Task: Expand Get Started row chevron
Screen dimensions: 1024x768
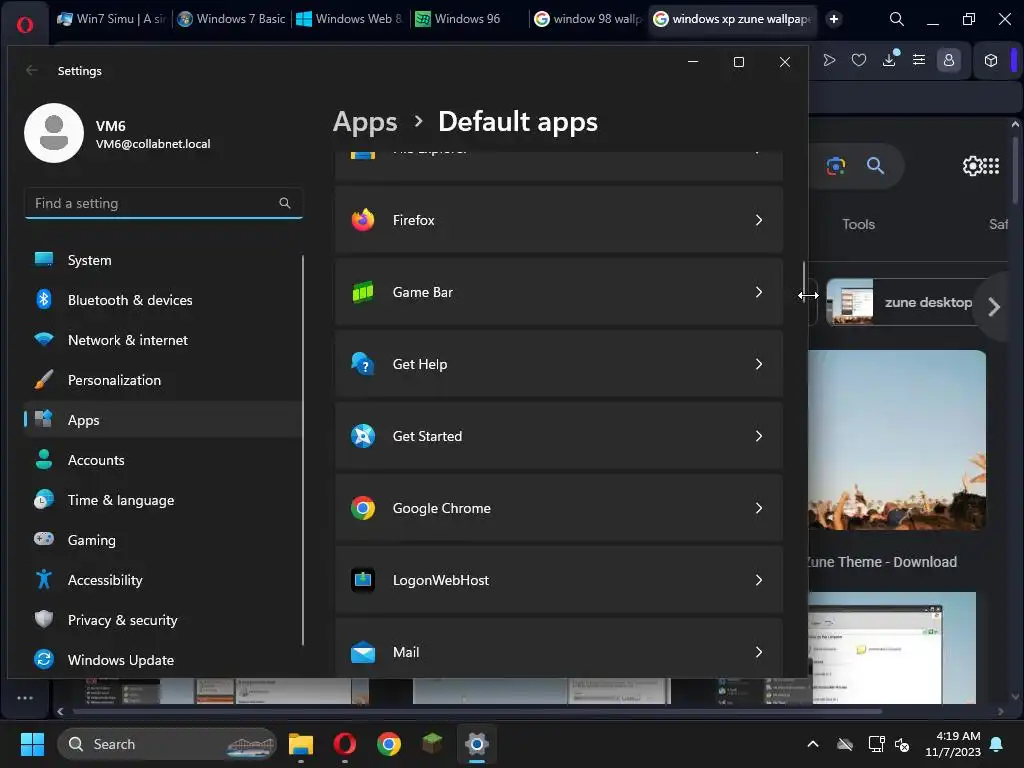Action: 758,436
